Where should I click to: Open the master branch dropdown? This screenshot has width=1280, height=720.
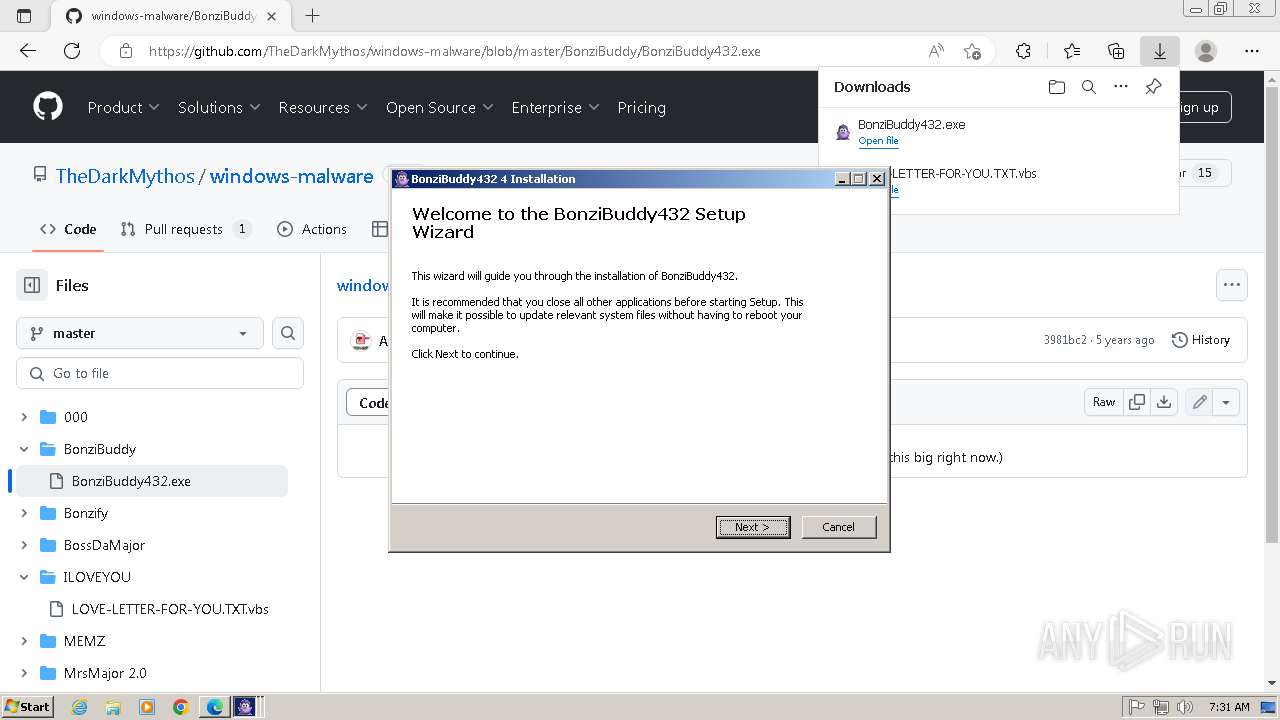(140, 333)
